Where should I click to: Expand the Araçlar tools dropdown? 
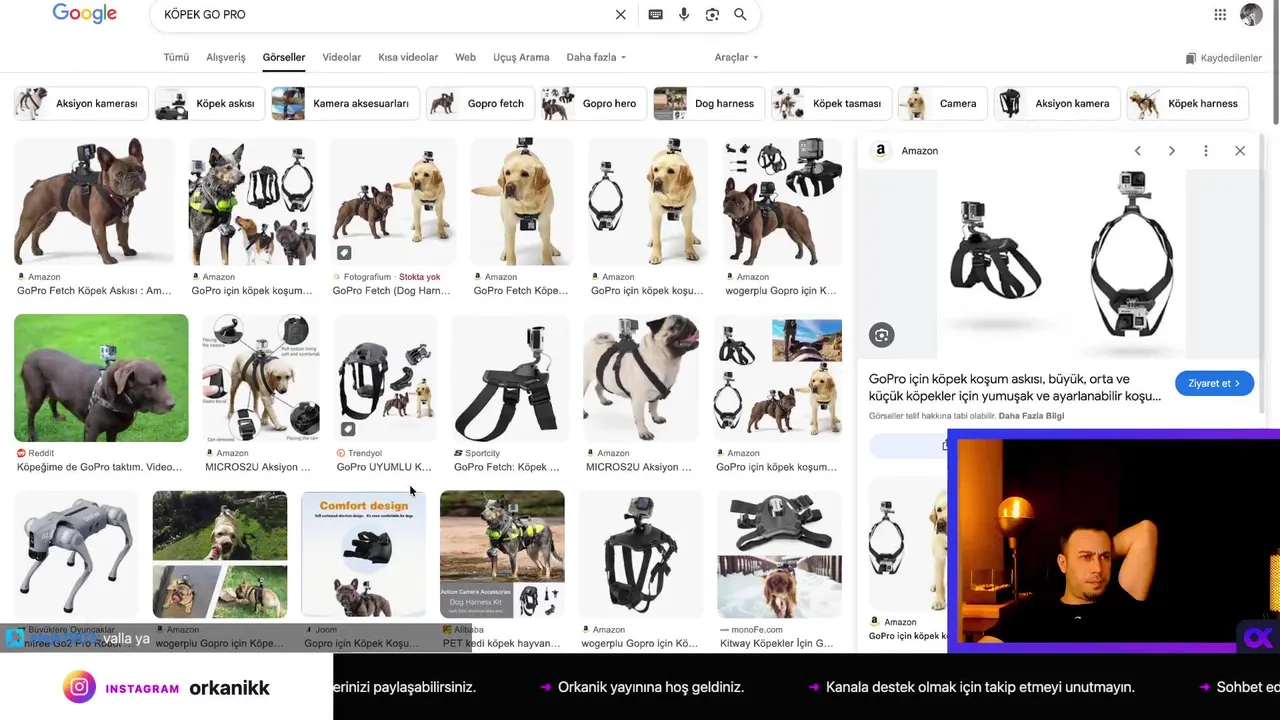click(736, 58)
